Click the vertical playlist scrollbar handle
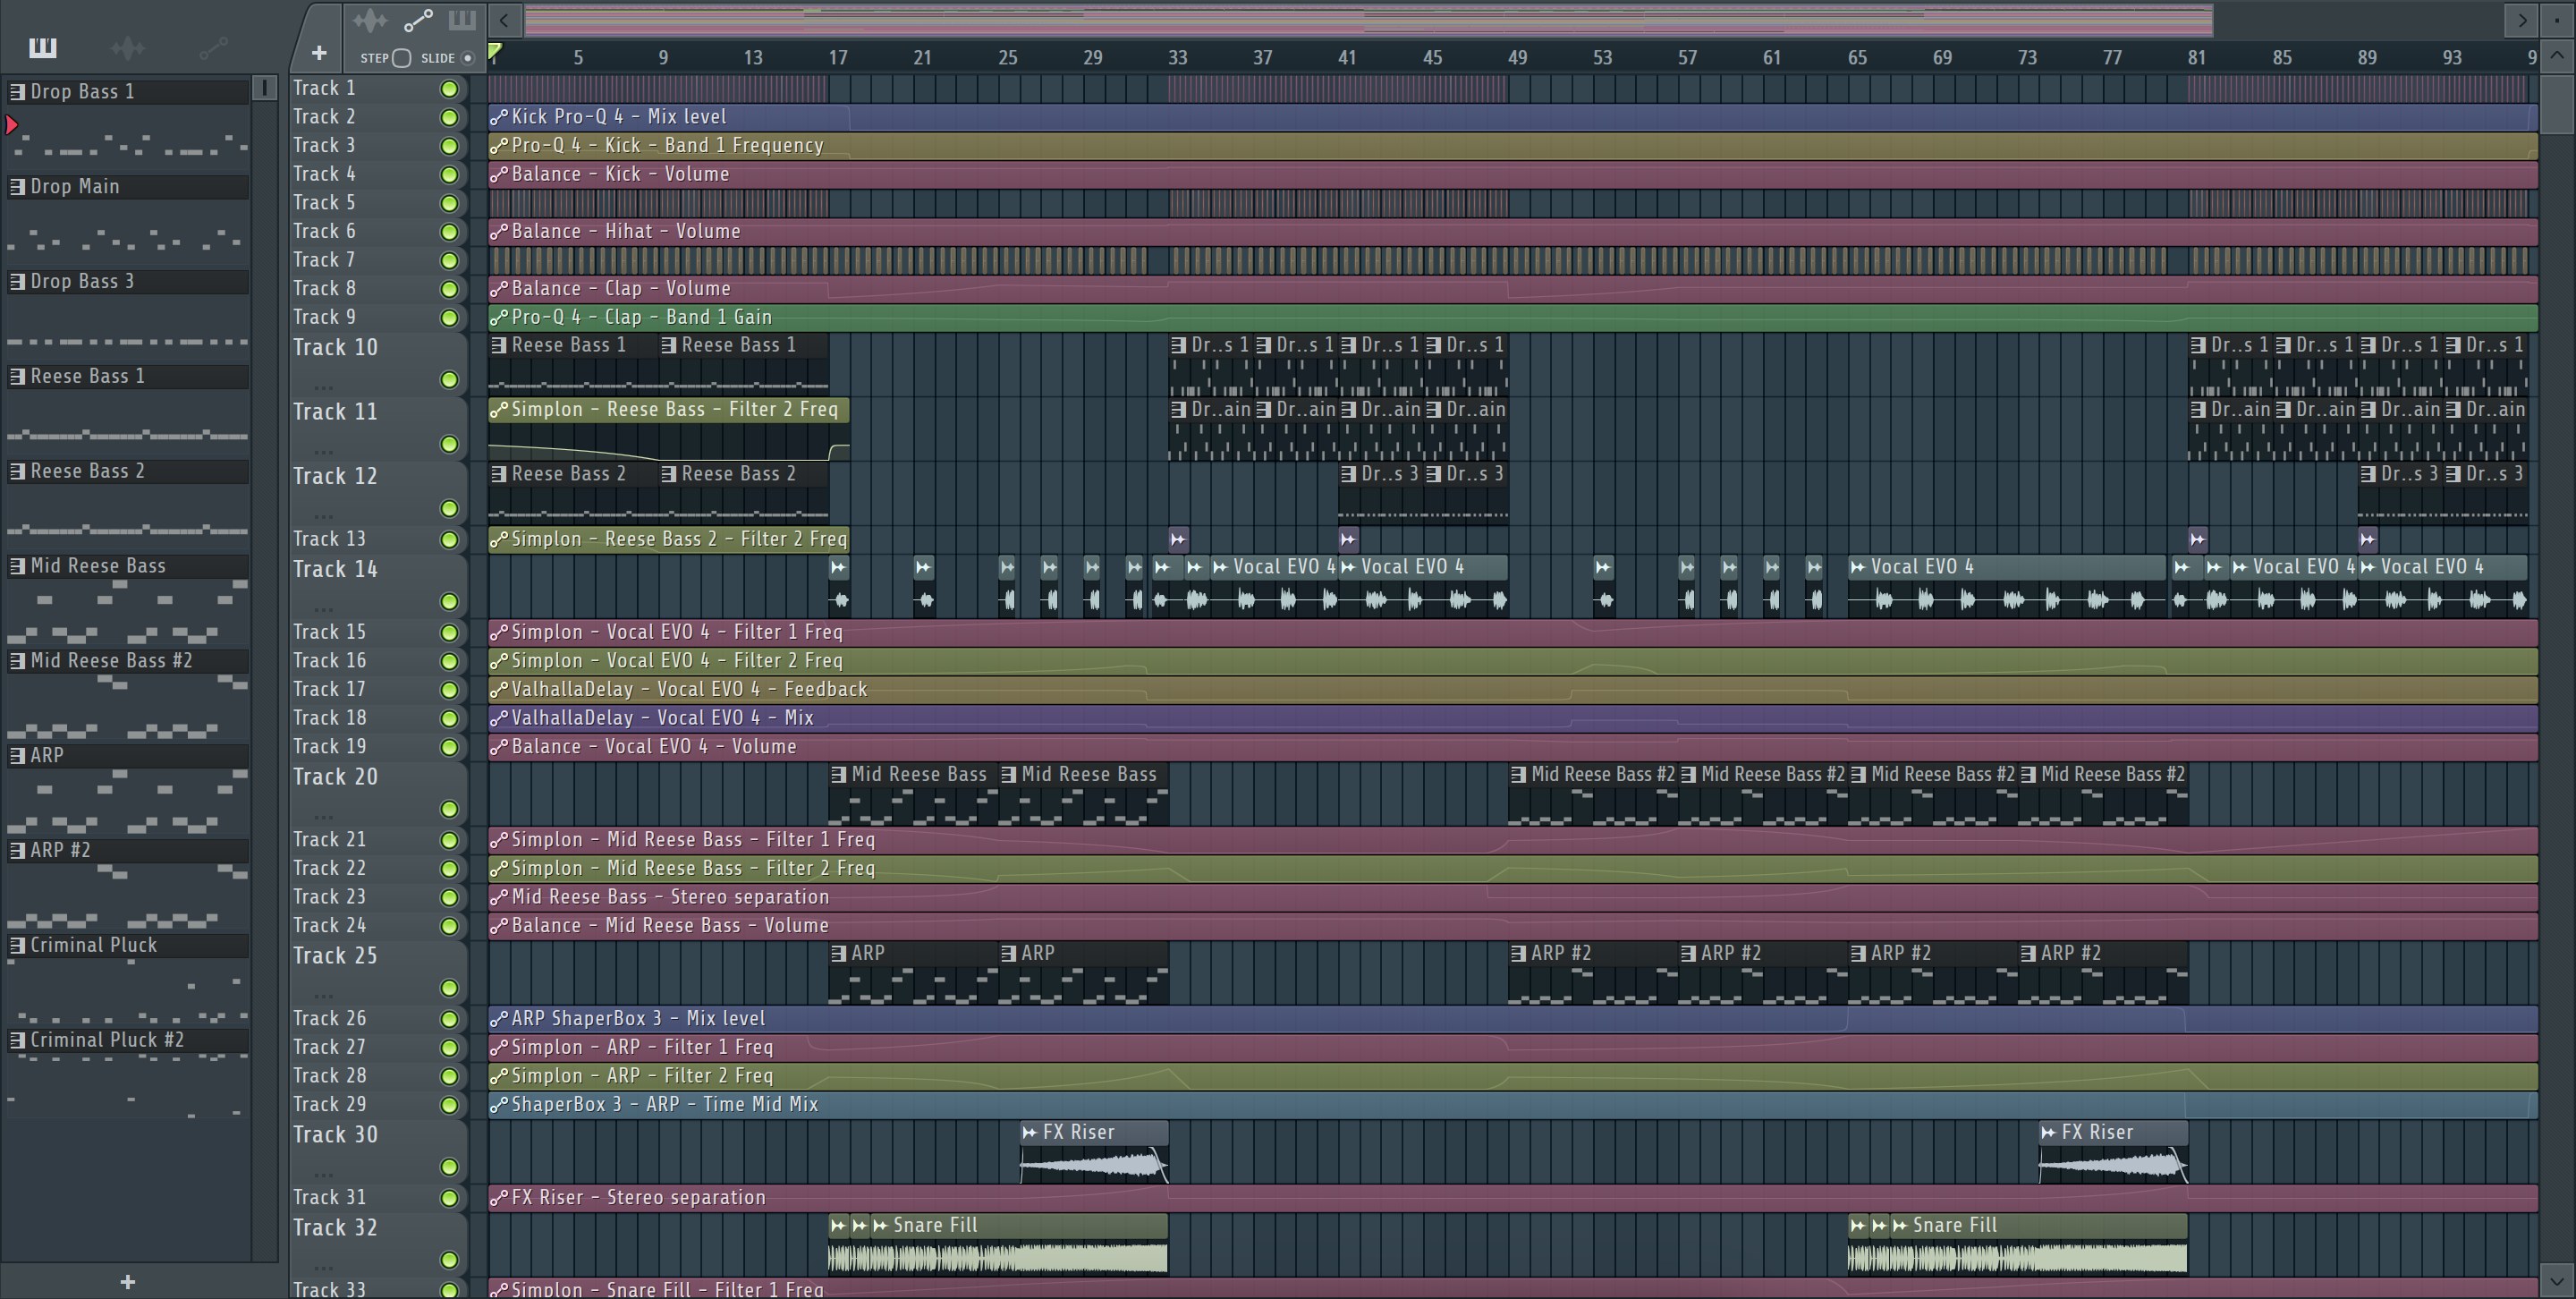Viewport: 2576px width, 1299px height. point(2557,103)
